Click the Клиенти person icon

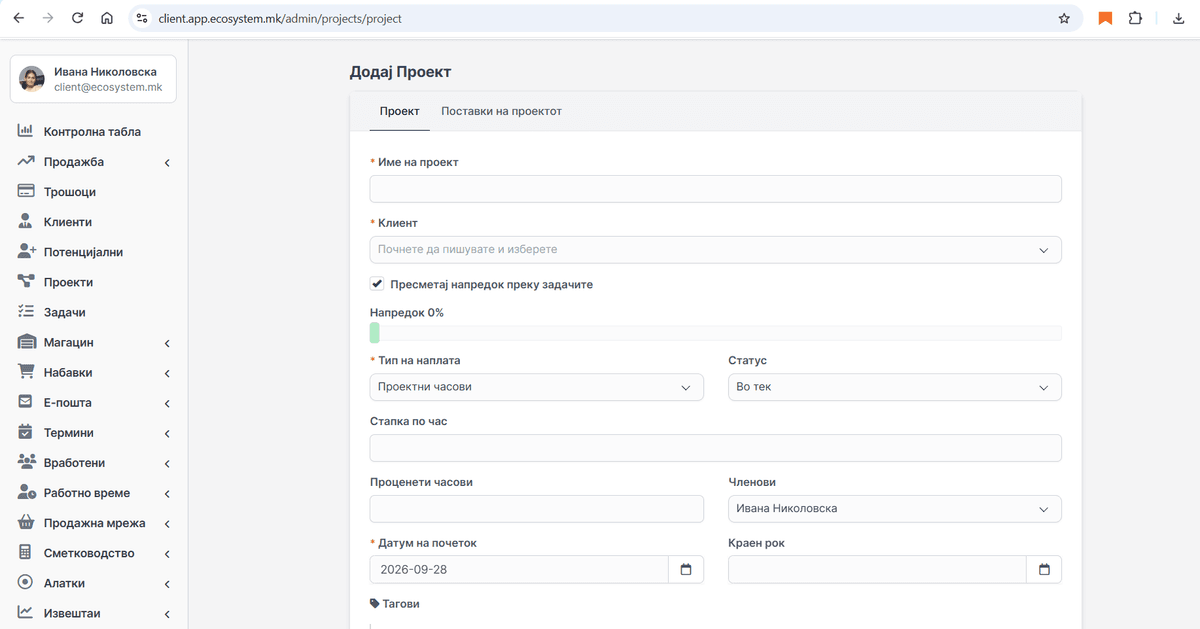click(26, 221)
